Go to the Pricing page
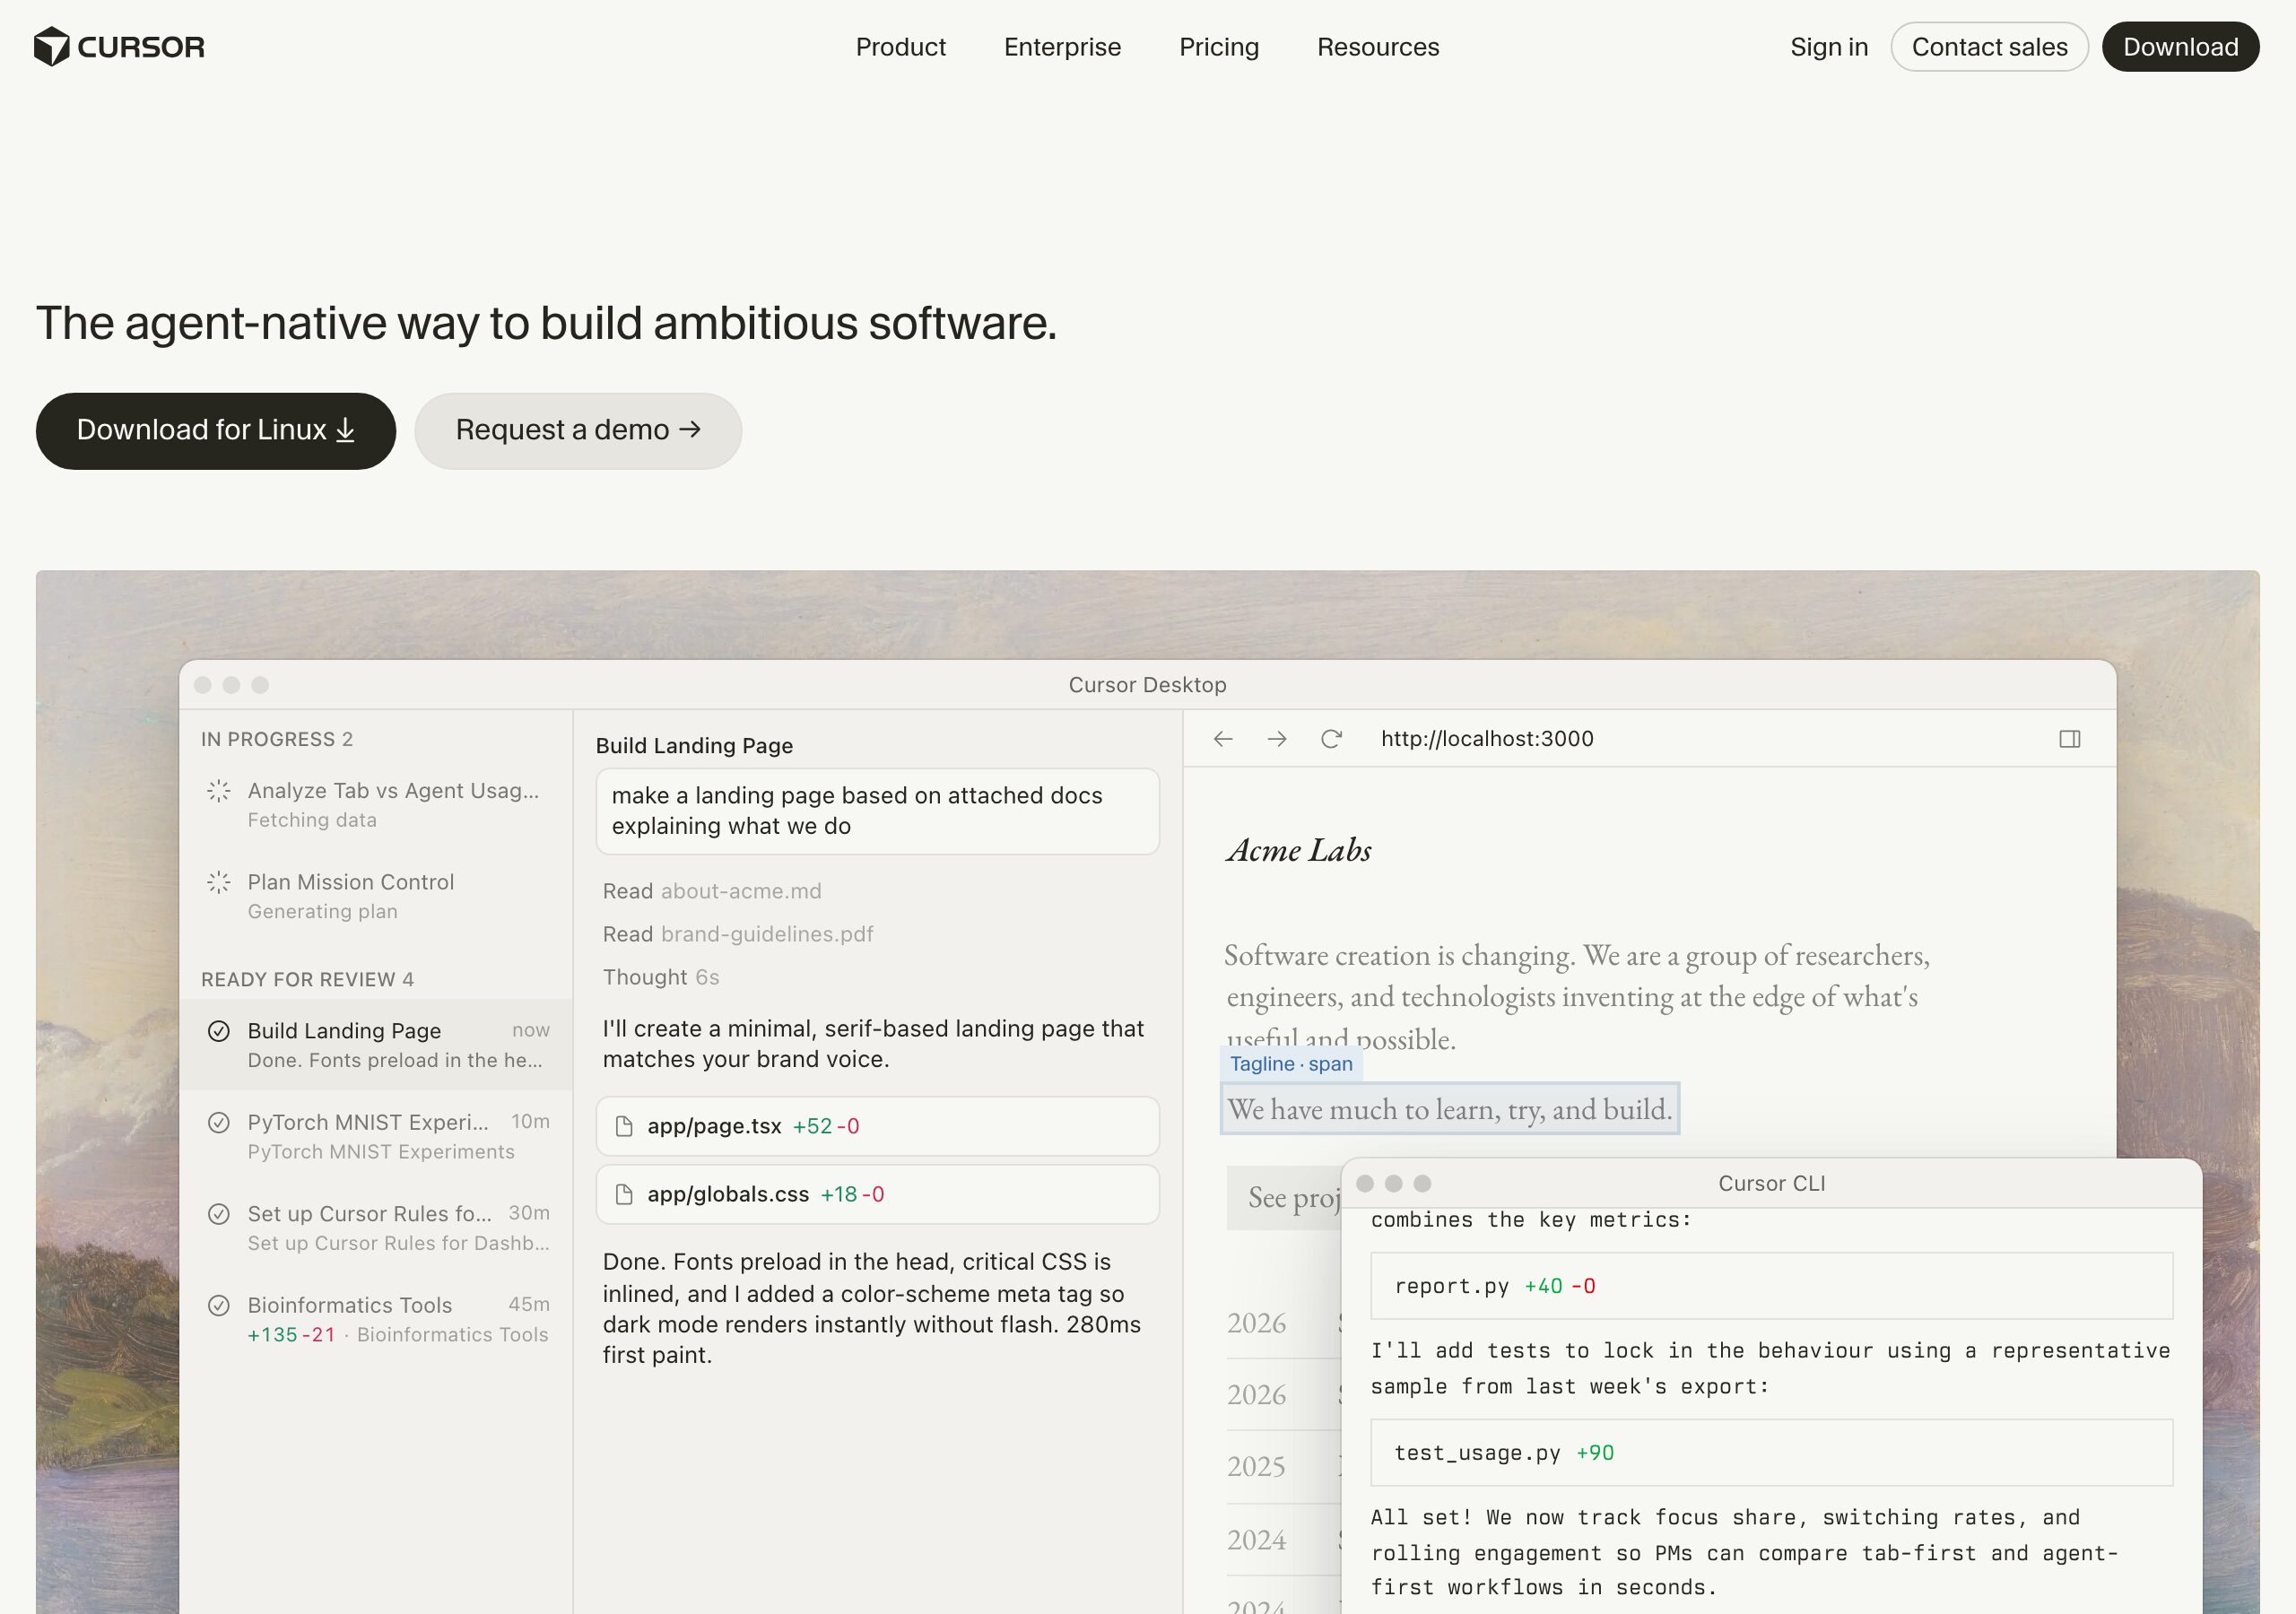 tap(1218, 47)
